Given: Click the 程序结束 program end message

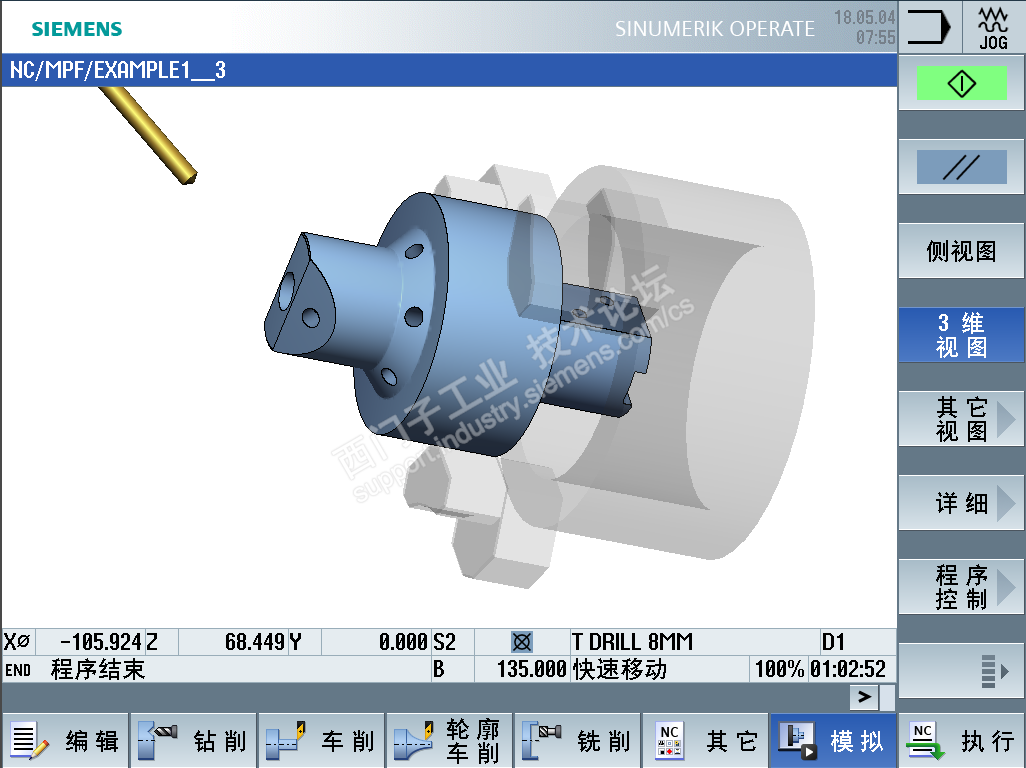Looking at the screenshot, I should [97, 669].
